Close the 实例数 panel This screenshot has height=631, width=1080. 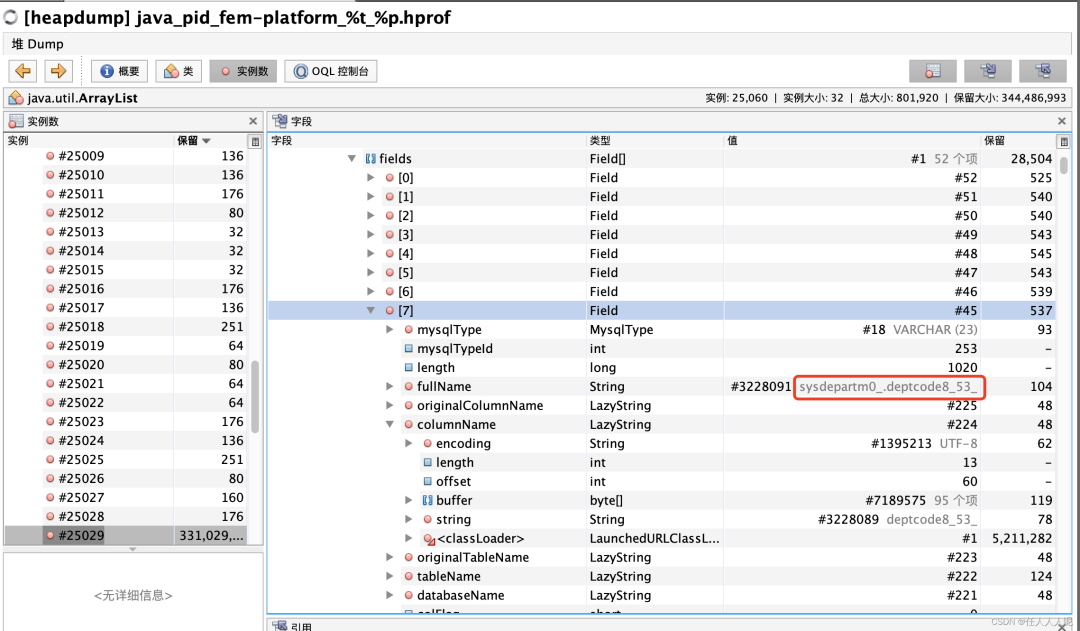(253, 121)
